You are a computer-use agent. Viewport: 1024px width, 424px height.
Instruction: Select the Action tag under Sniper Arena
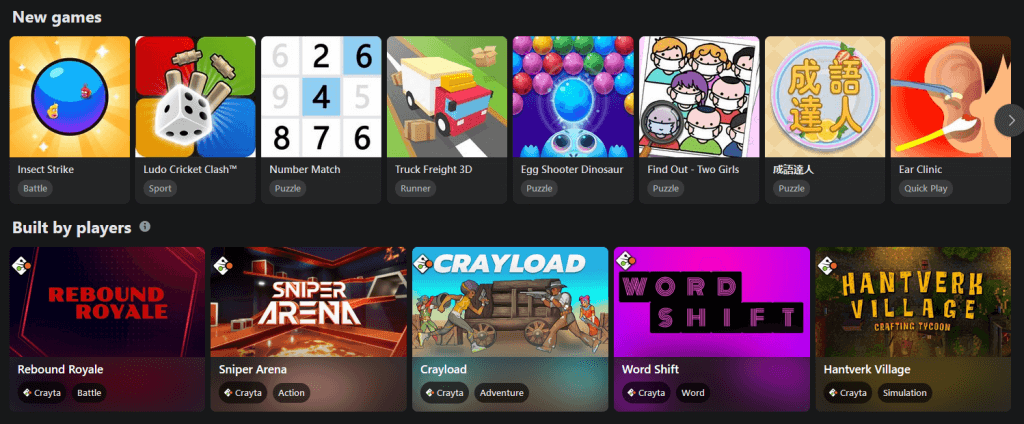[x=291, y=393]
